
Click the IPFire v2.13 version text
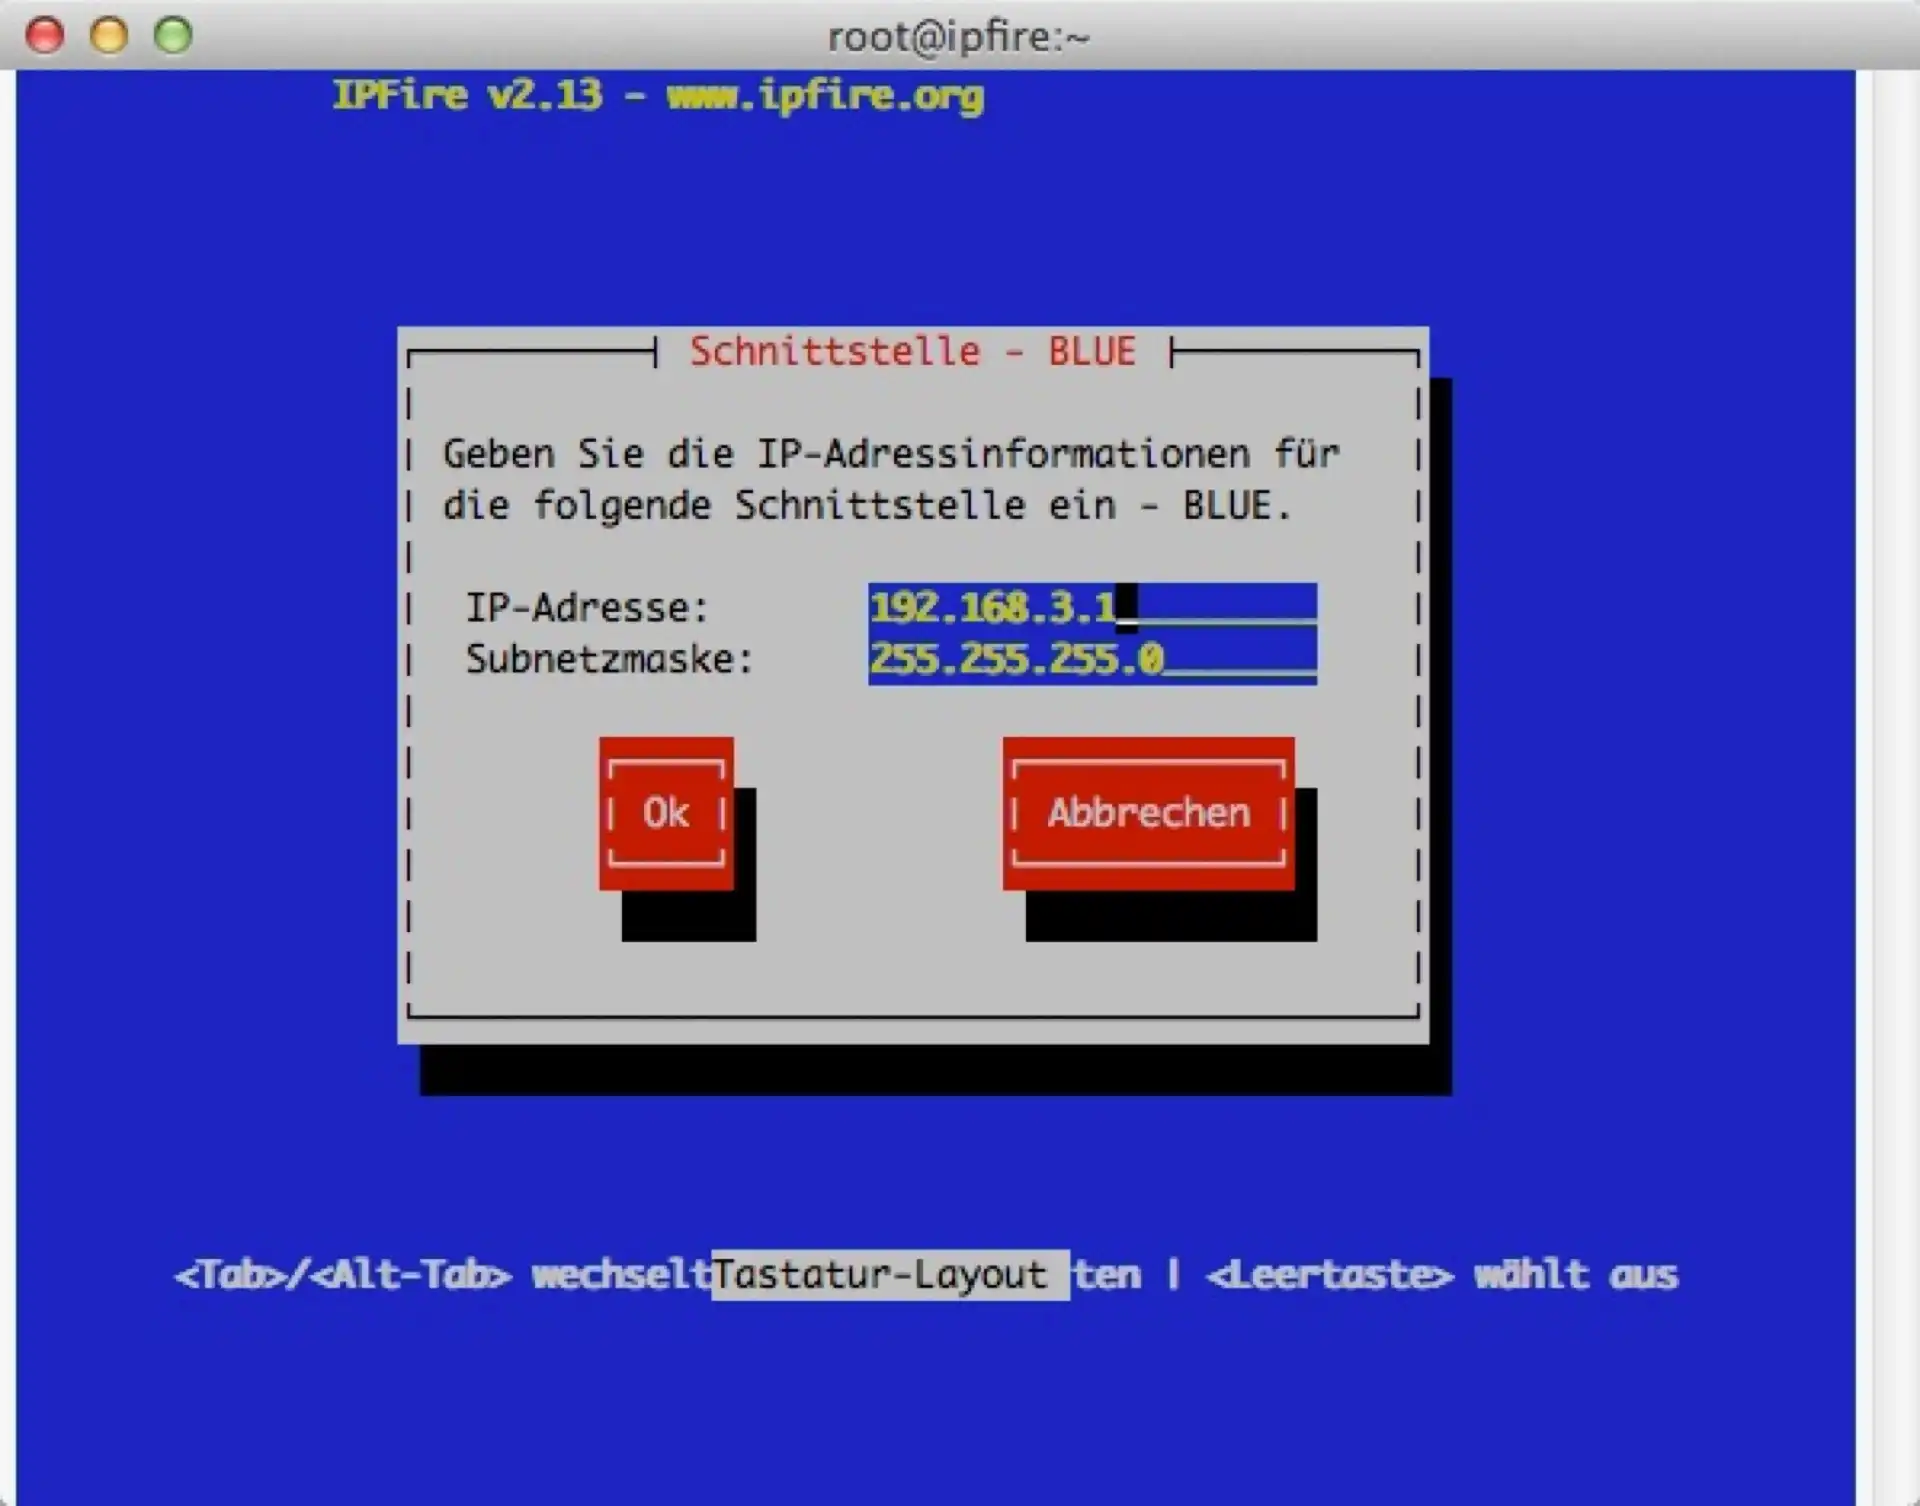click(x=467, y=96)
